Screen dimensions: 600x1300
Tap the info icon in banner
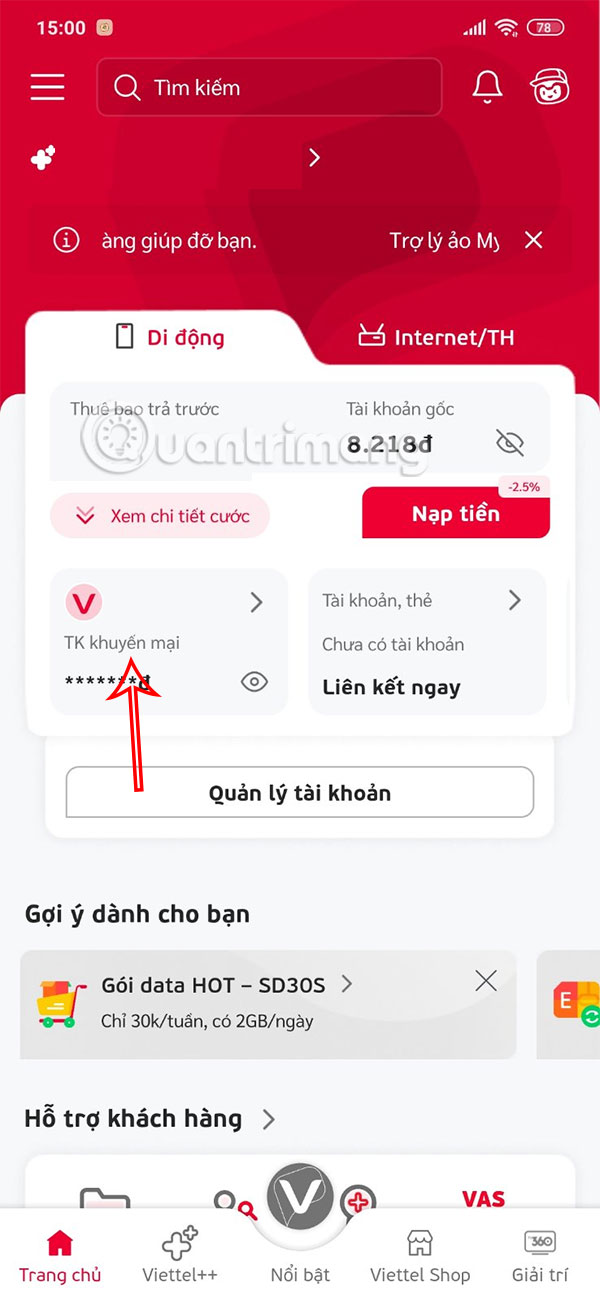point(66,240)
